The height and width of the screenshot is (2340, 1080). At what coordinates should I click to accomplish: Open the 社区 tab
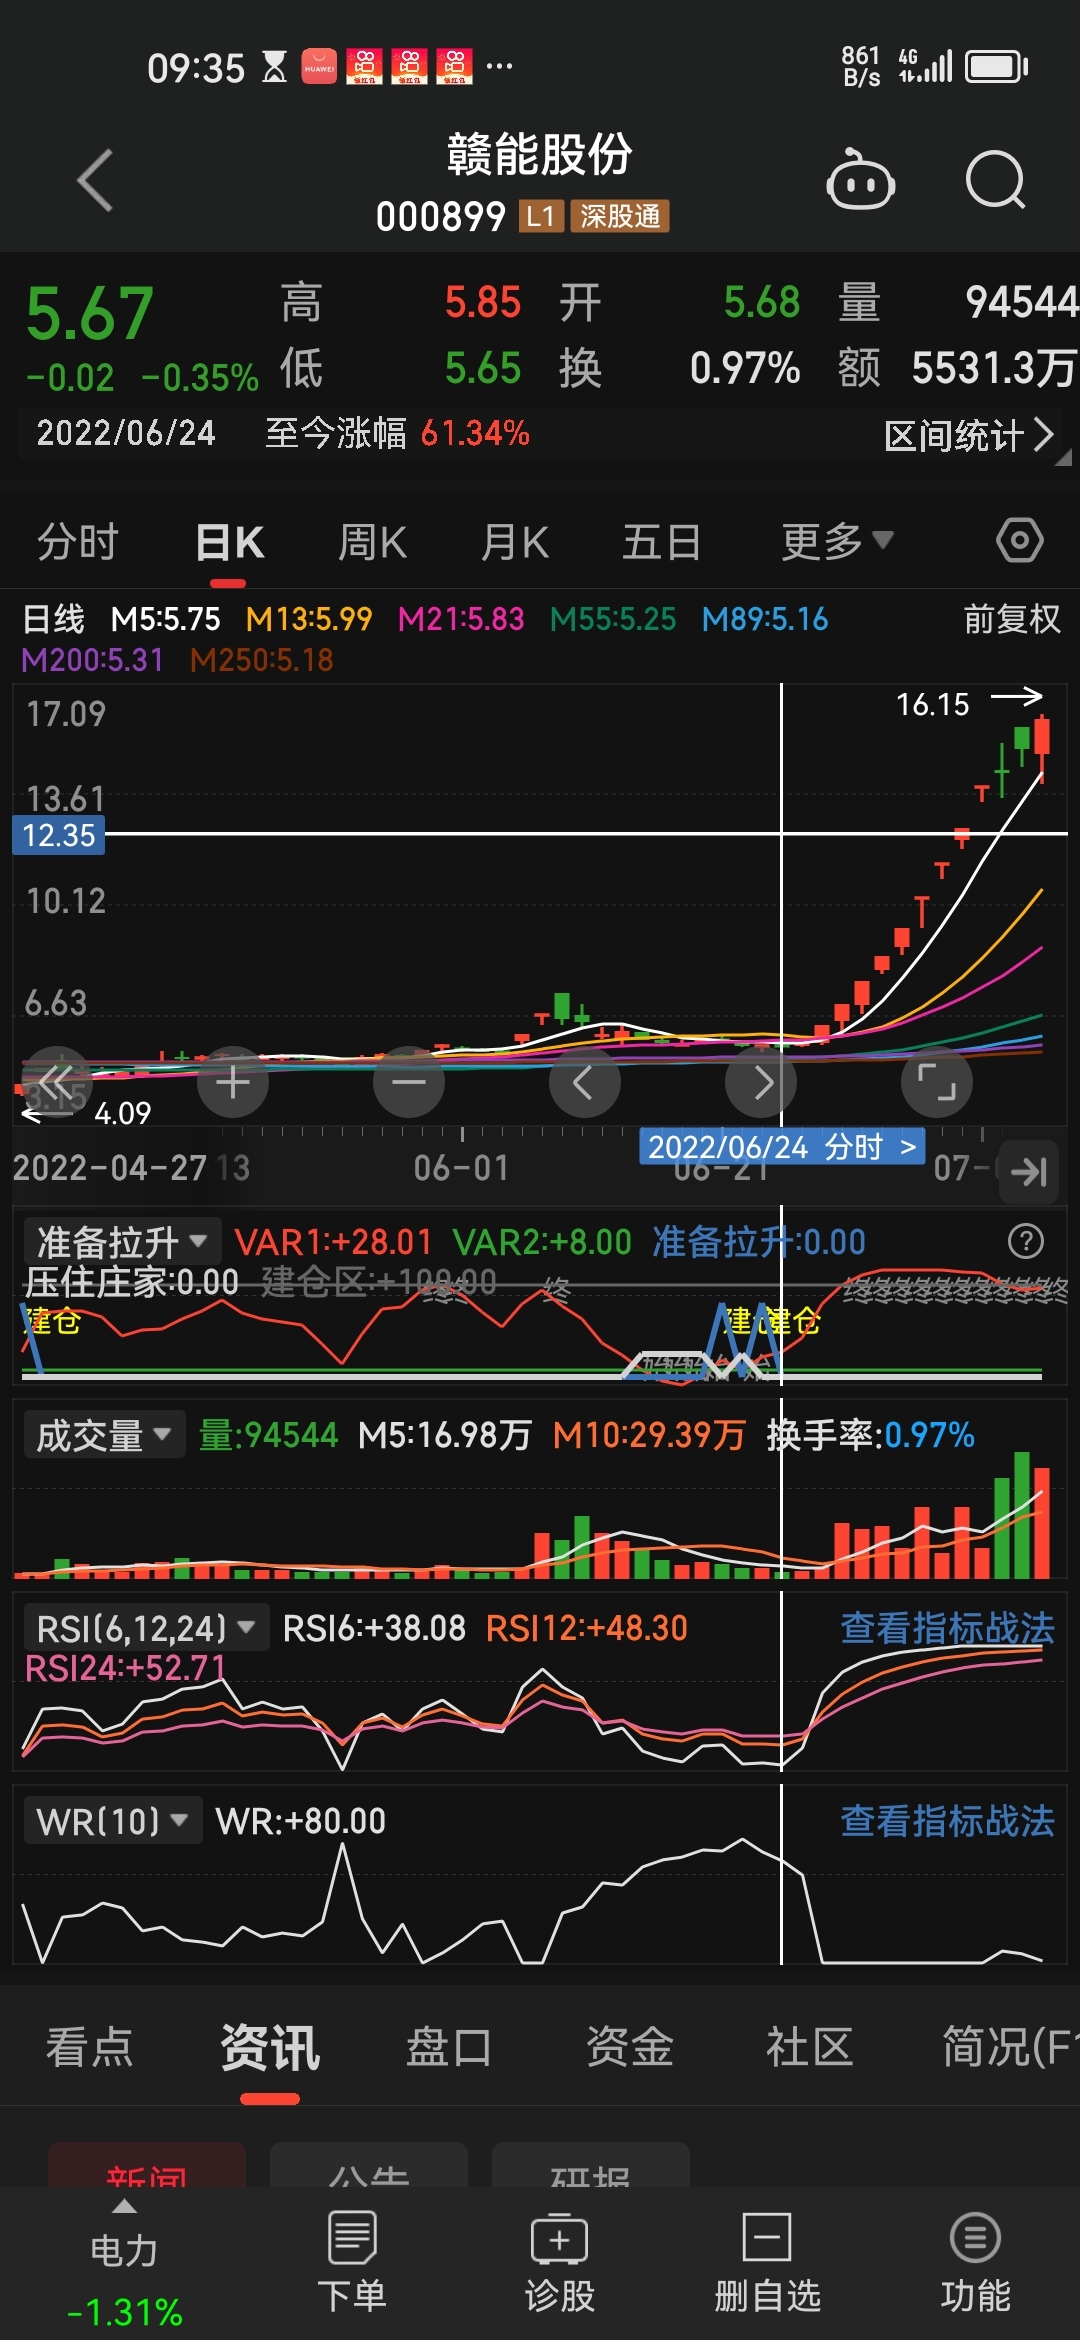[809, 2046]
